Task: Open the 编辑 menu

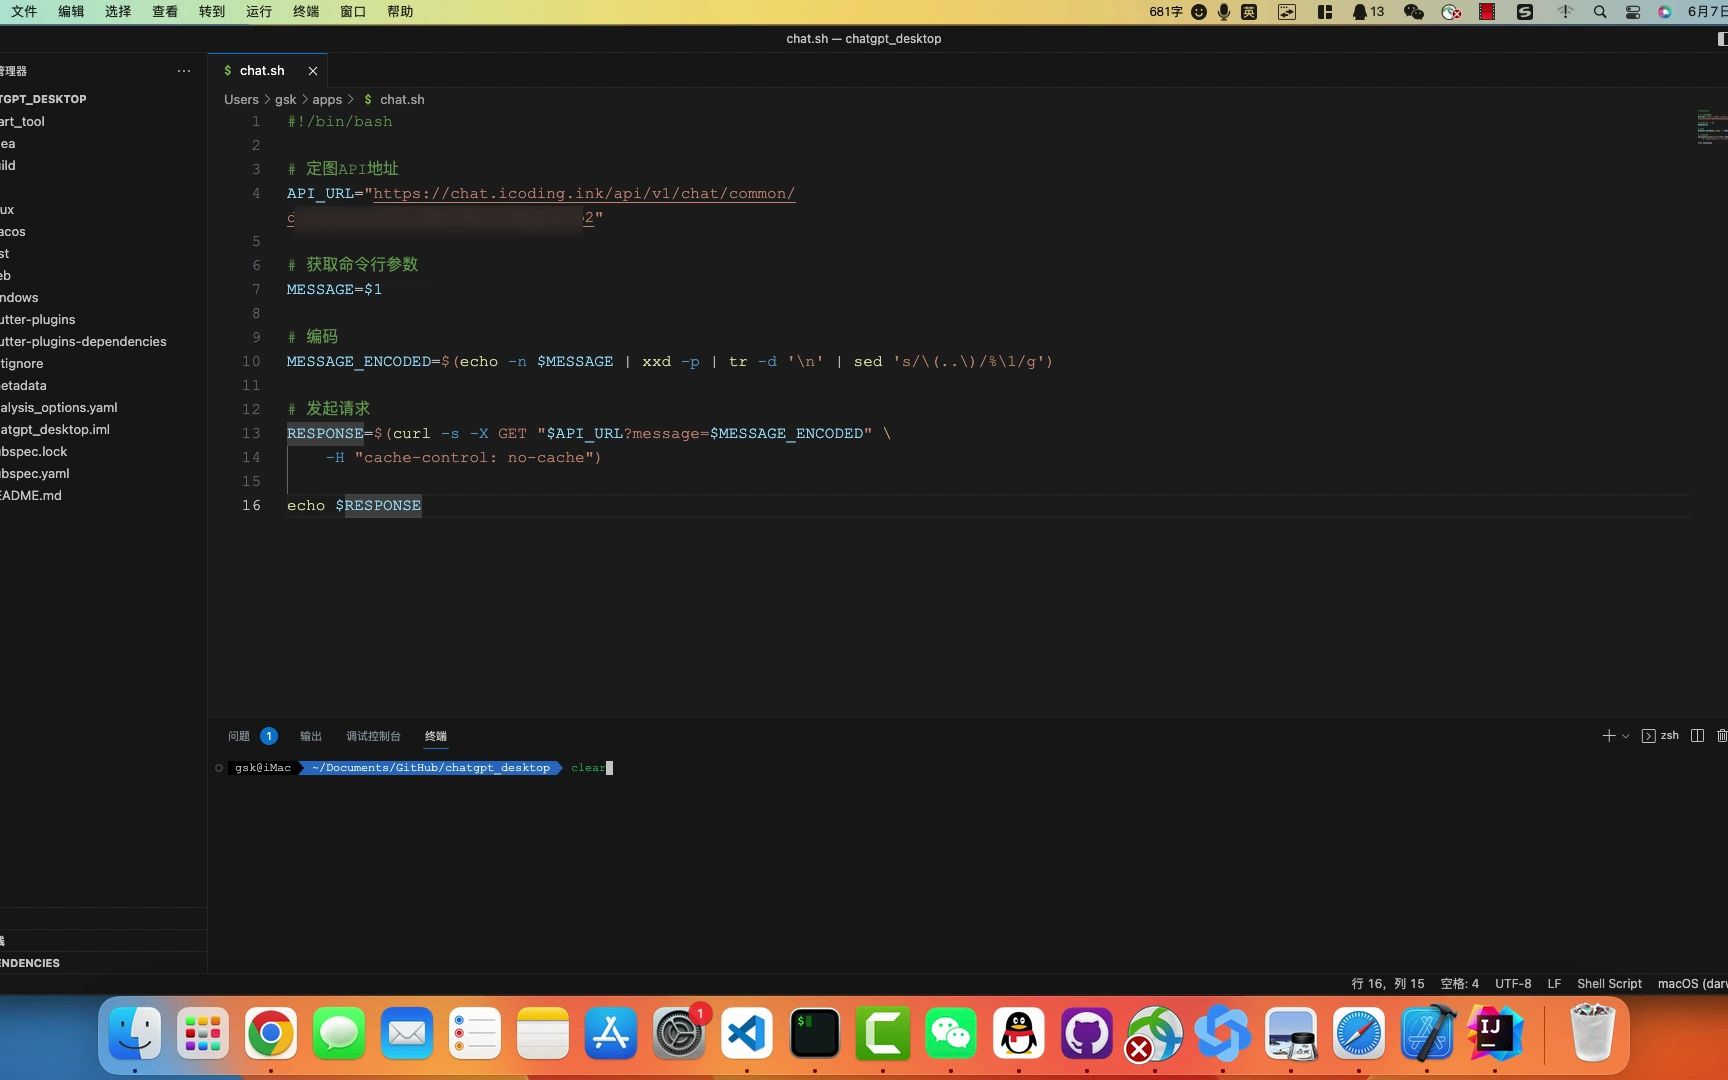Action: tap(71, 12)
